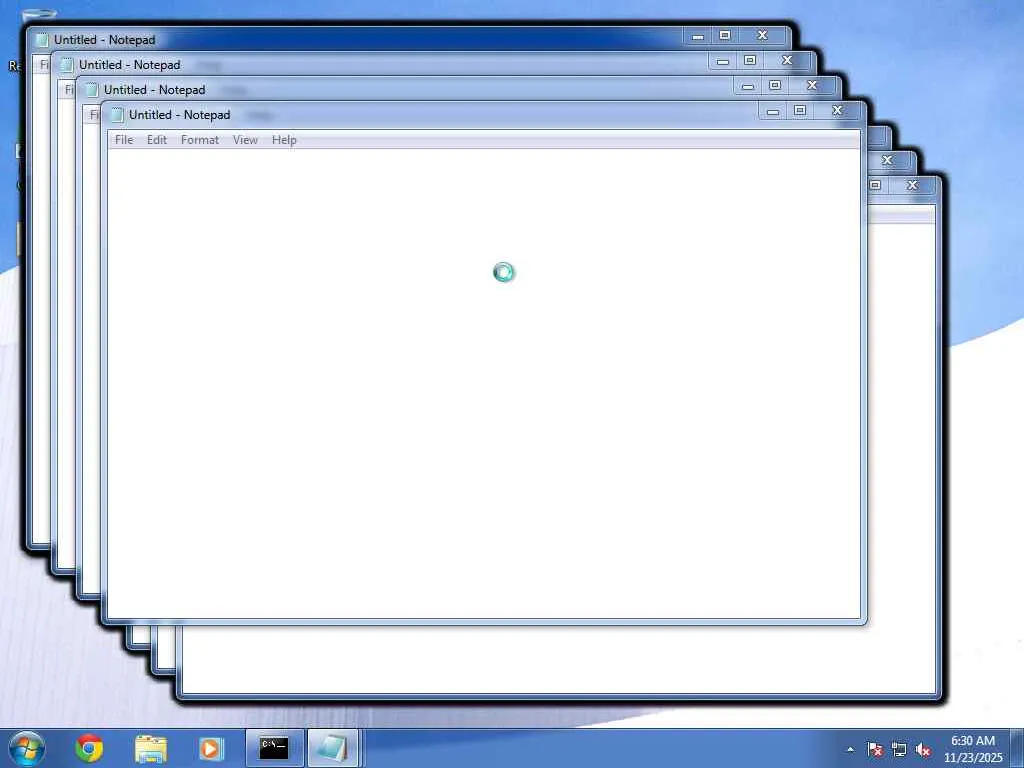Click the Show desktop strip beside the clock
Image resolution: width=1024 pixels, height=768 pixels.
(1017, 748)
